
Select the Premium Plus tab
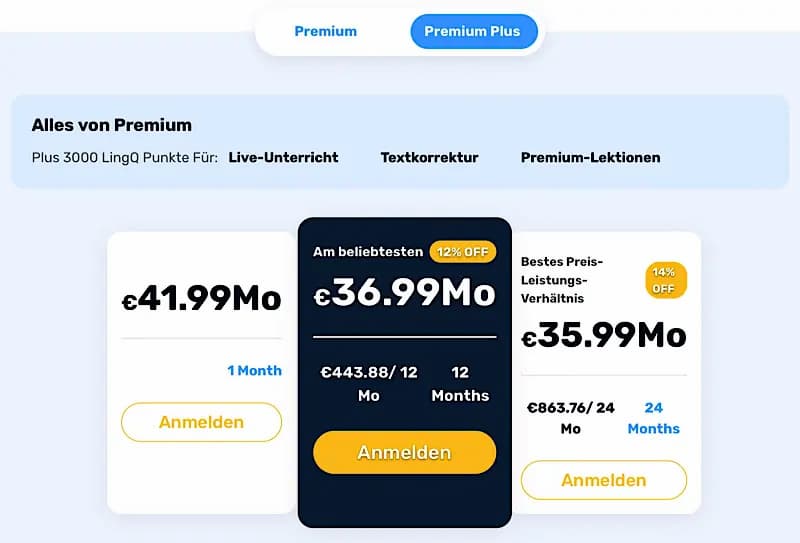(472, 31)
